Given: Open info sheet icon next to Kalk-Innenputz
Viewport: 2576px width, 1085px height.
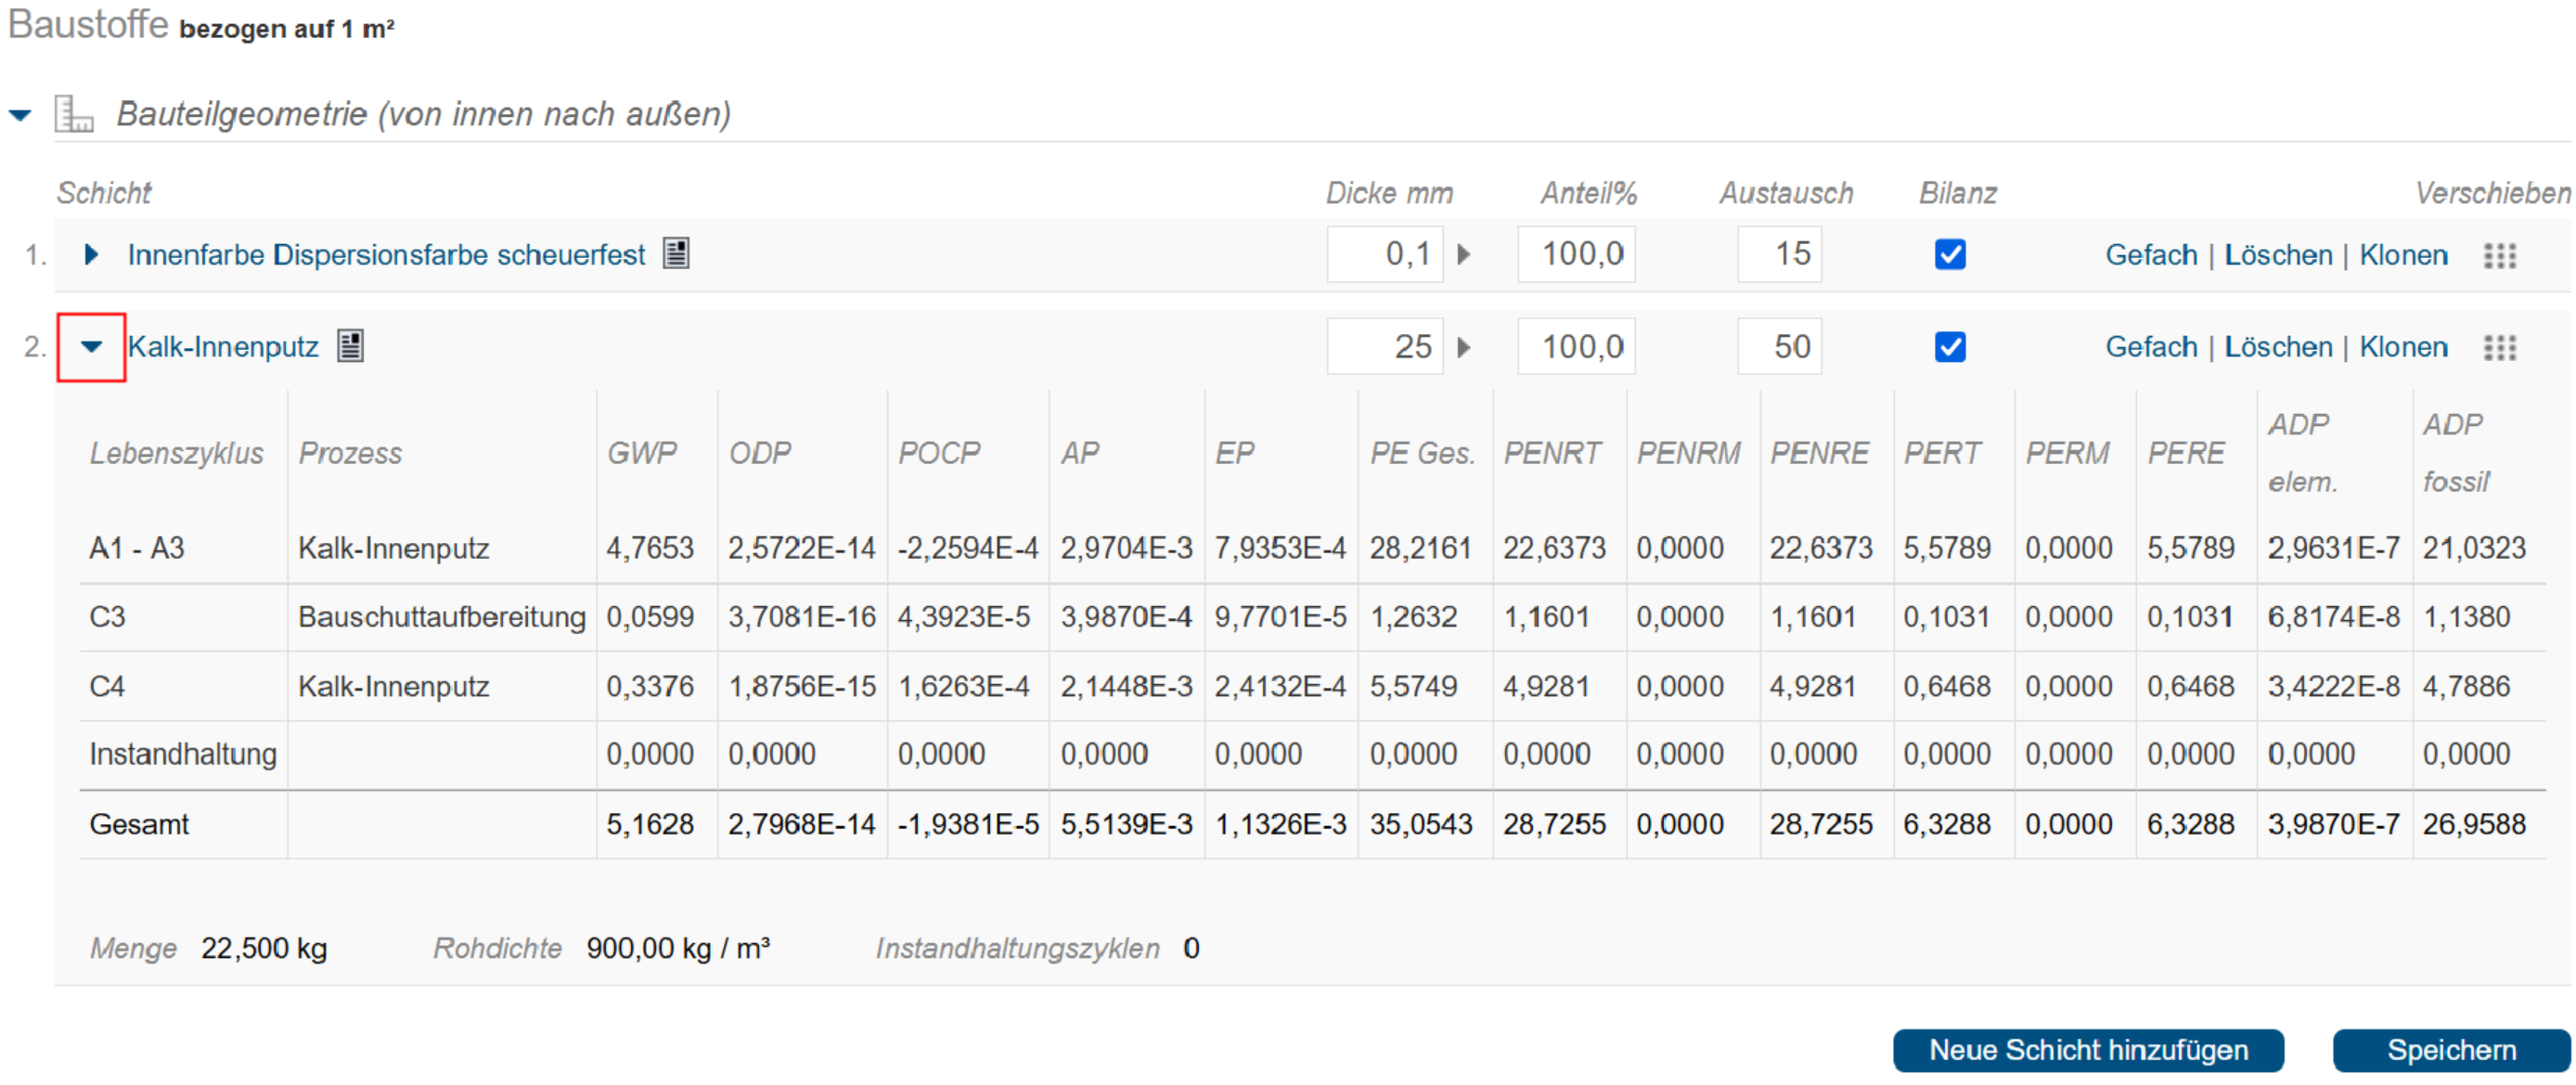Looking at the screenshot, I should point(350,346).
